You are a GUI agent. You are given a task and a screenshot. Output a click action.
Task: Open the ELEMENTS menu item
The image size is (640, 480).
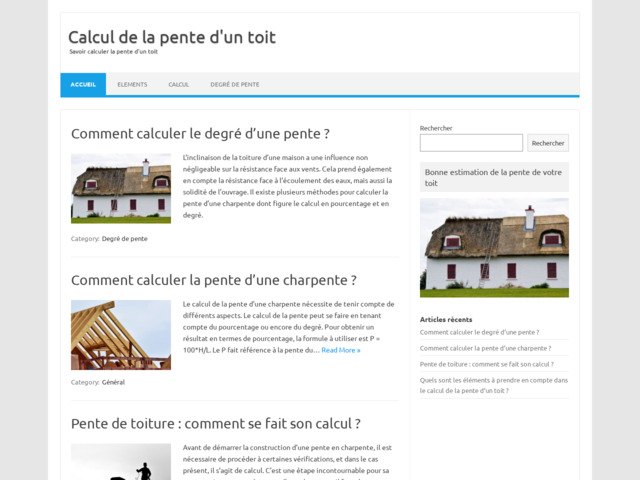pos(132,84)
